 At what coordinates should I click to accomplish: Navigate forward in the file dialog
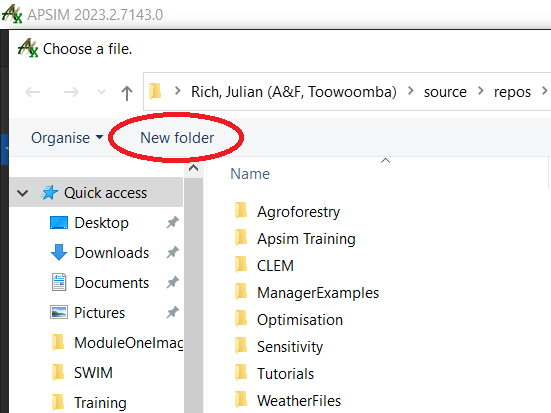pos(71,92)
